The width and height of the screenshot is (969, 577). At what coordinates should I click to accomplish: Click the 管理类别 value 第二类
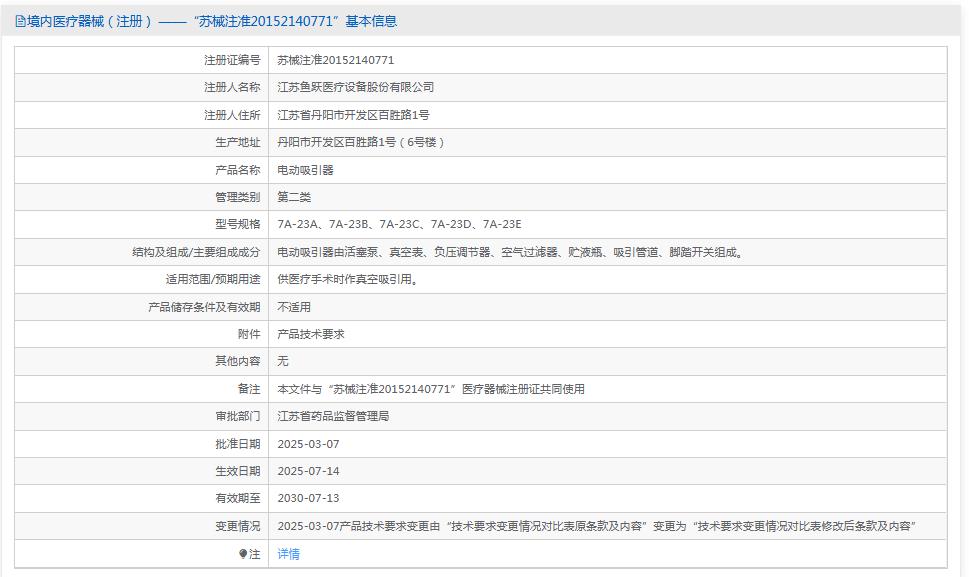[x=293, y=196]
